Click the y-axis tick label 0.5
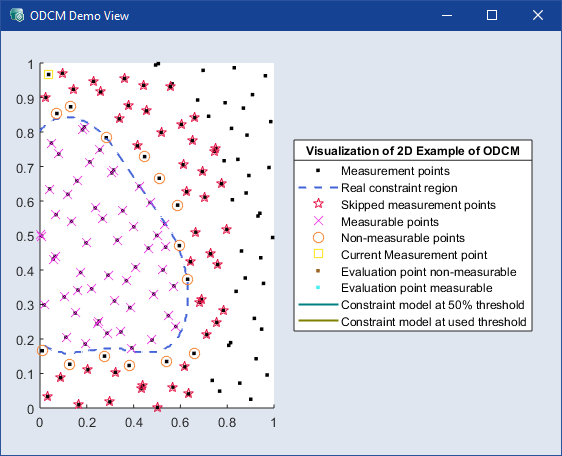This screenshot has width=562, height=456. coord(25,237)
